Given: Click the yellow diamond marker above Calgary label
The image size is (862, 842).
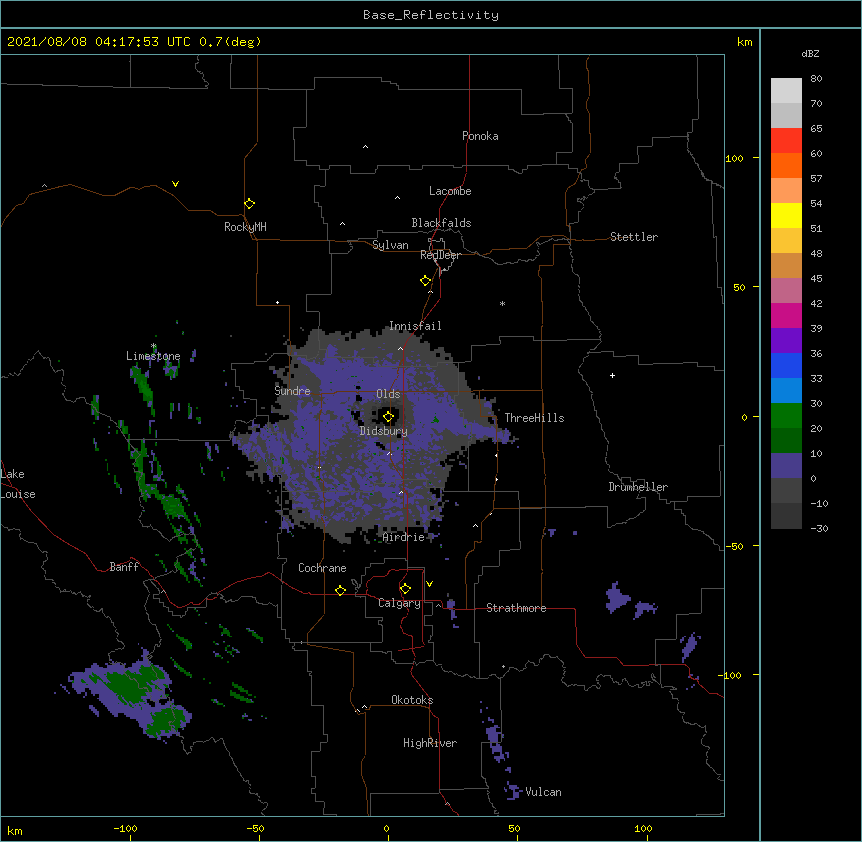Looking at the screenshot, I should pyautogui.click(x=406, y=589).
